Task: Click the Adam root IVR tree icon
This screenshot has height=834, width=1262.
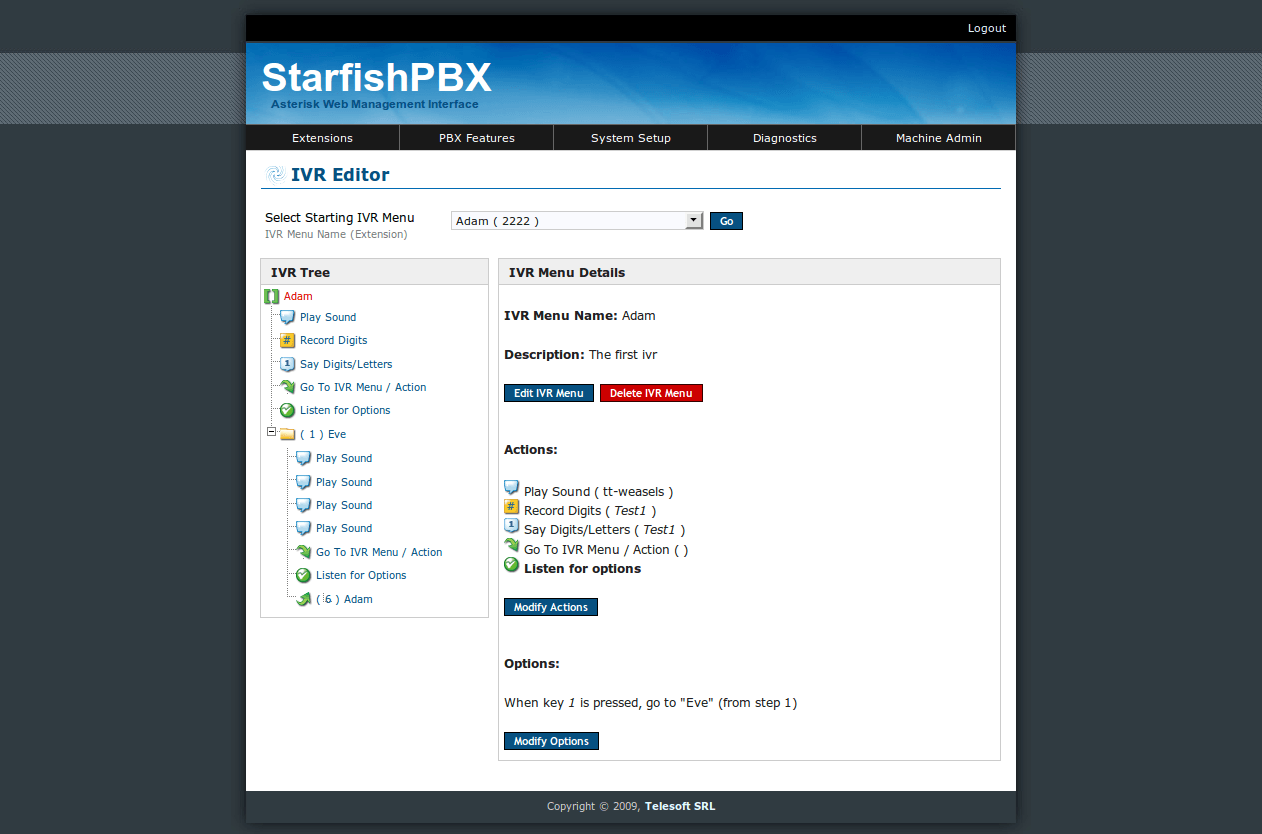Action: (271, 296)
